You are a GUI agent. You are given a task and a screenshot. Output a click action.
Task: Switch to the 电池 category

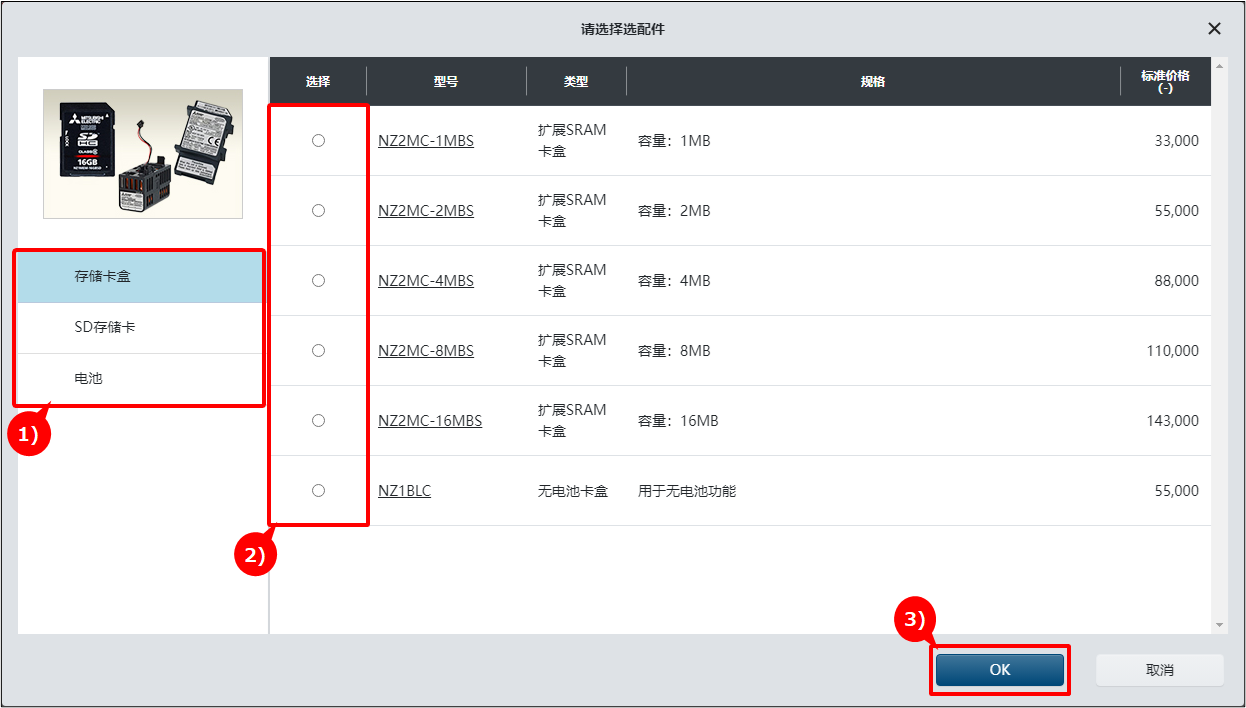coord(140,379)
